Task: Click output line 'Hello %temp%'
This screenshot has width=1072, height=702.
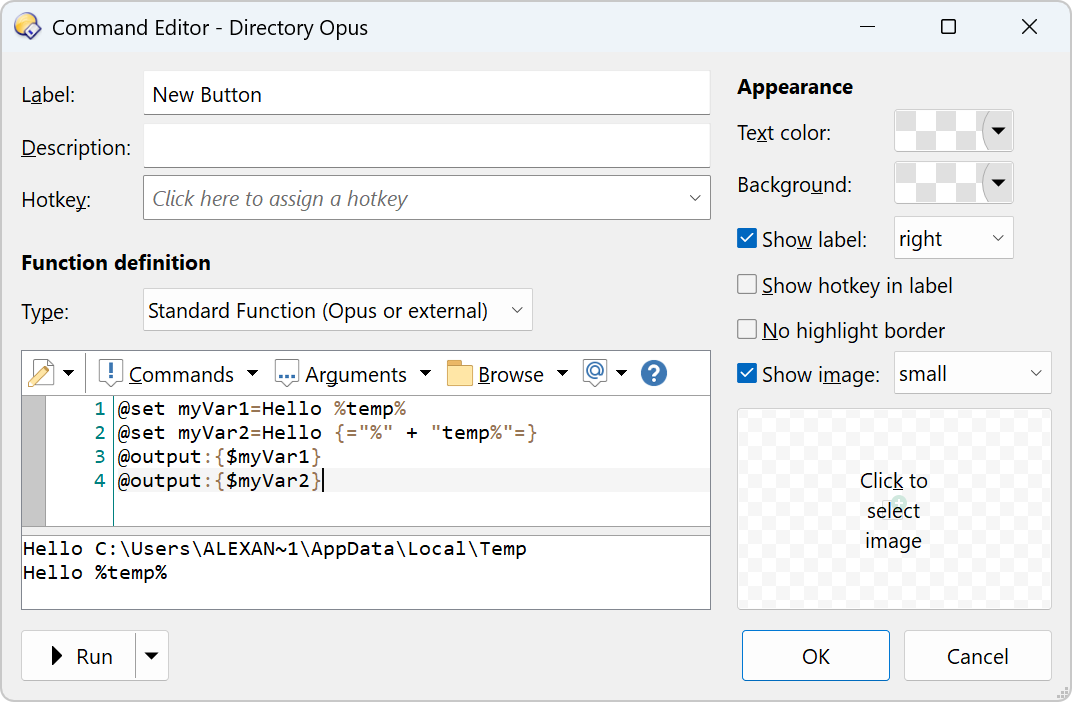Action: pyautogui.click(x=95, y=573)
